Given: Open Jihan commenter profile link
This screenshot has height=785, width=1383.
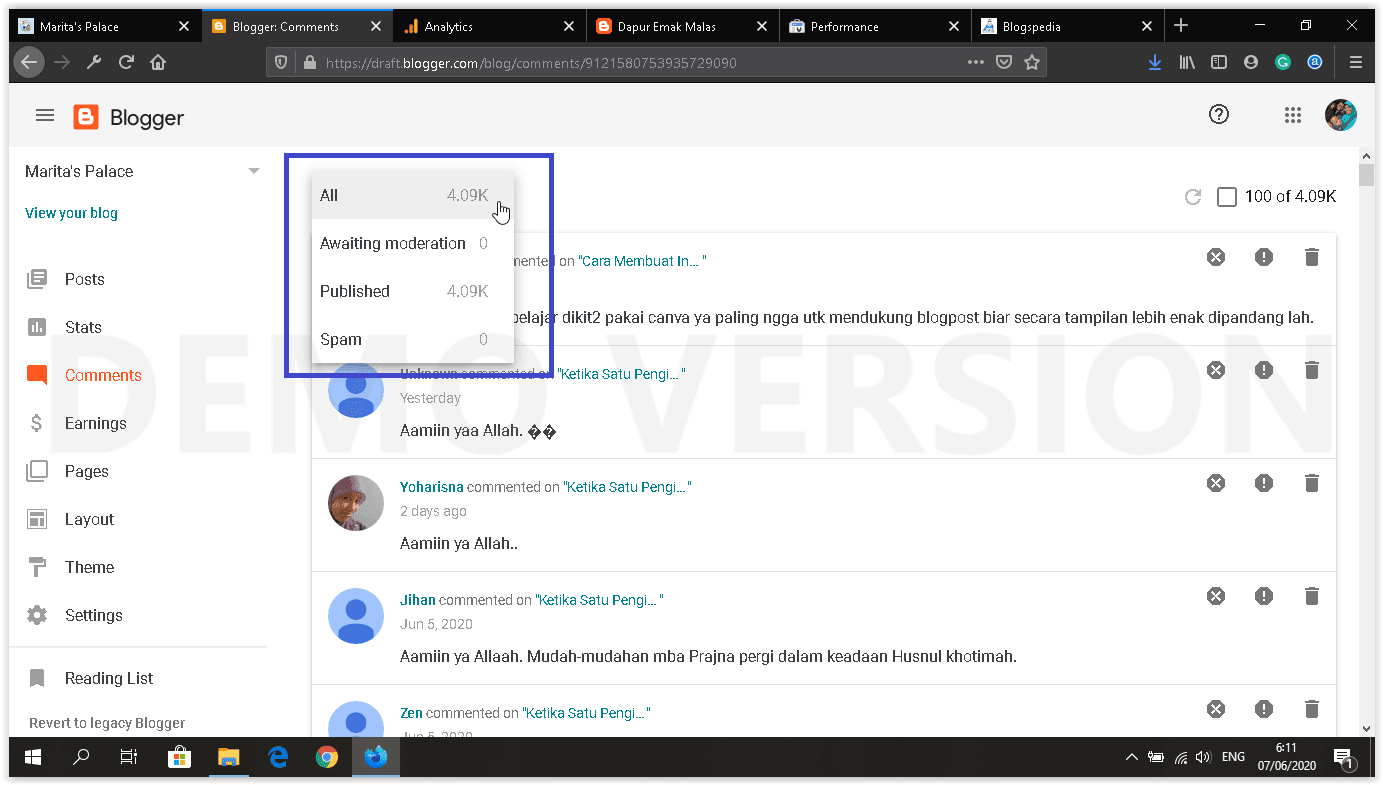Looking at the screenshot, I should [418, 600].
